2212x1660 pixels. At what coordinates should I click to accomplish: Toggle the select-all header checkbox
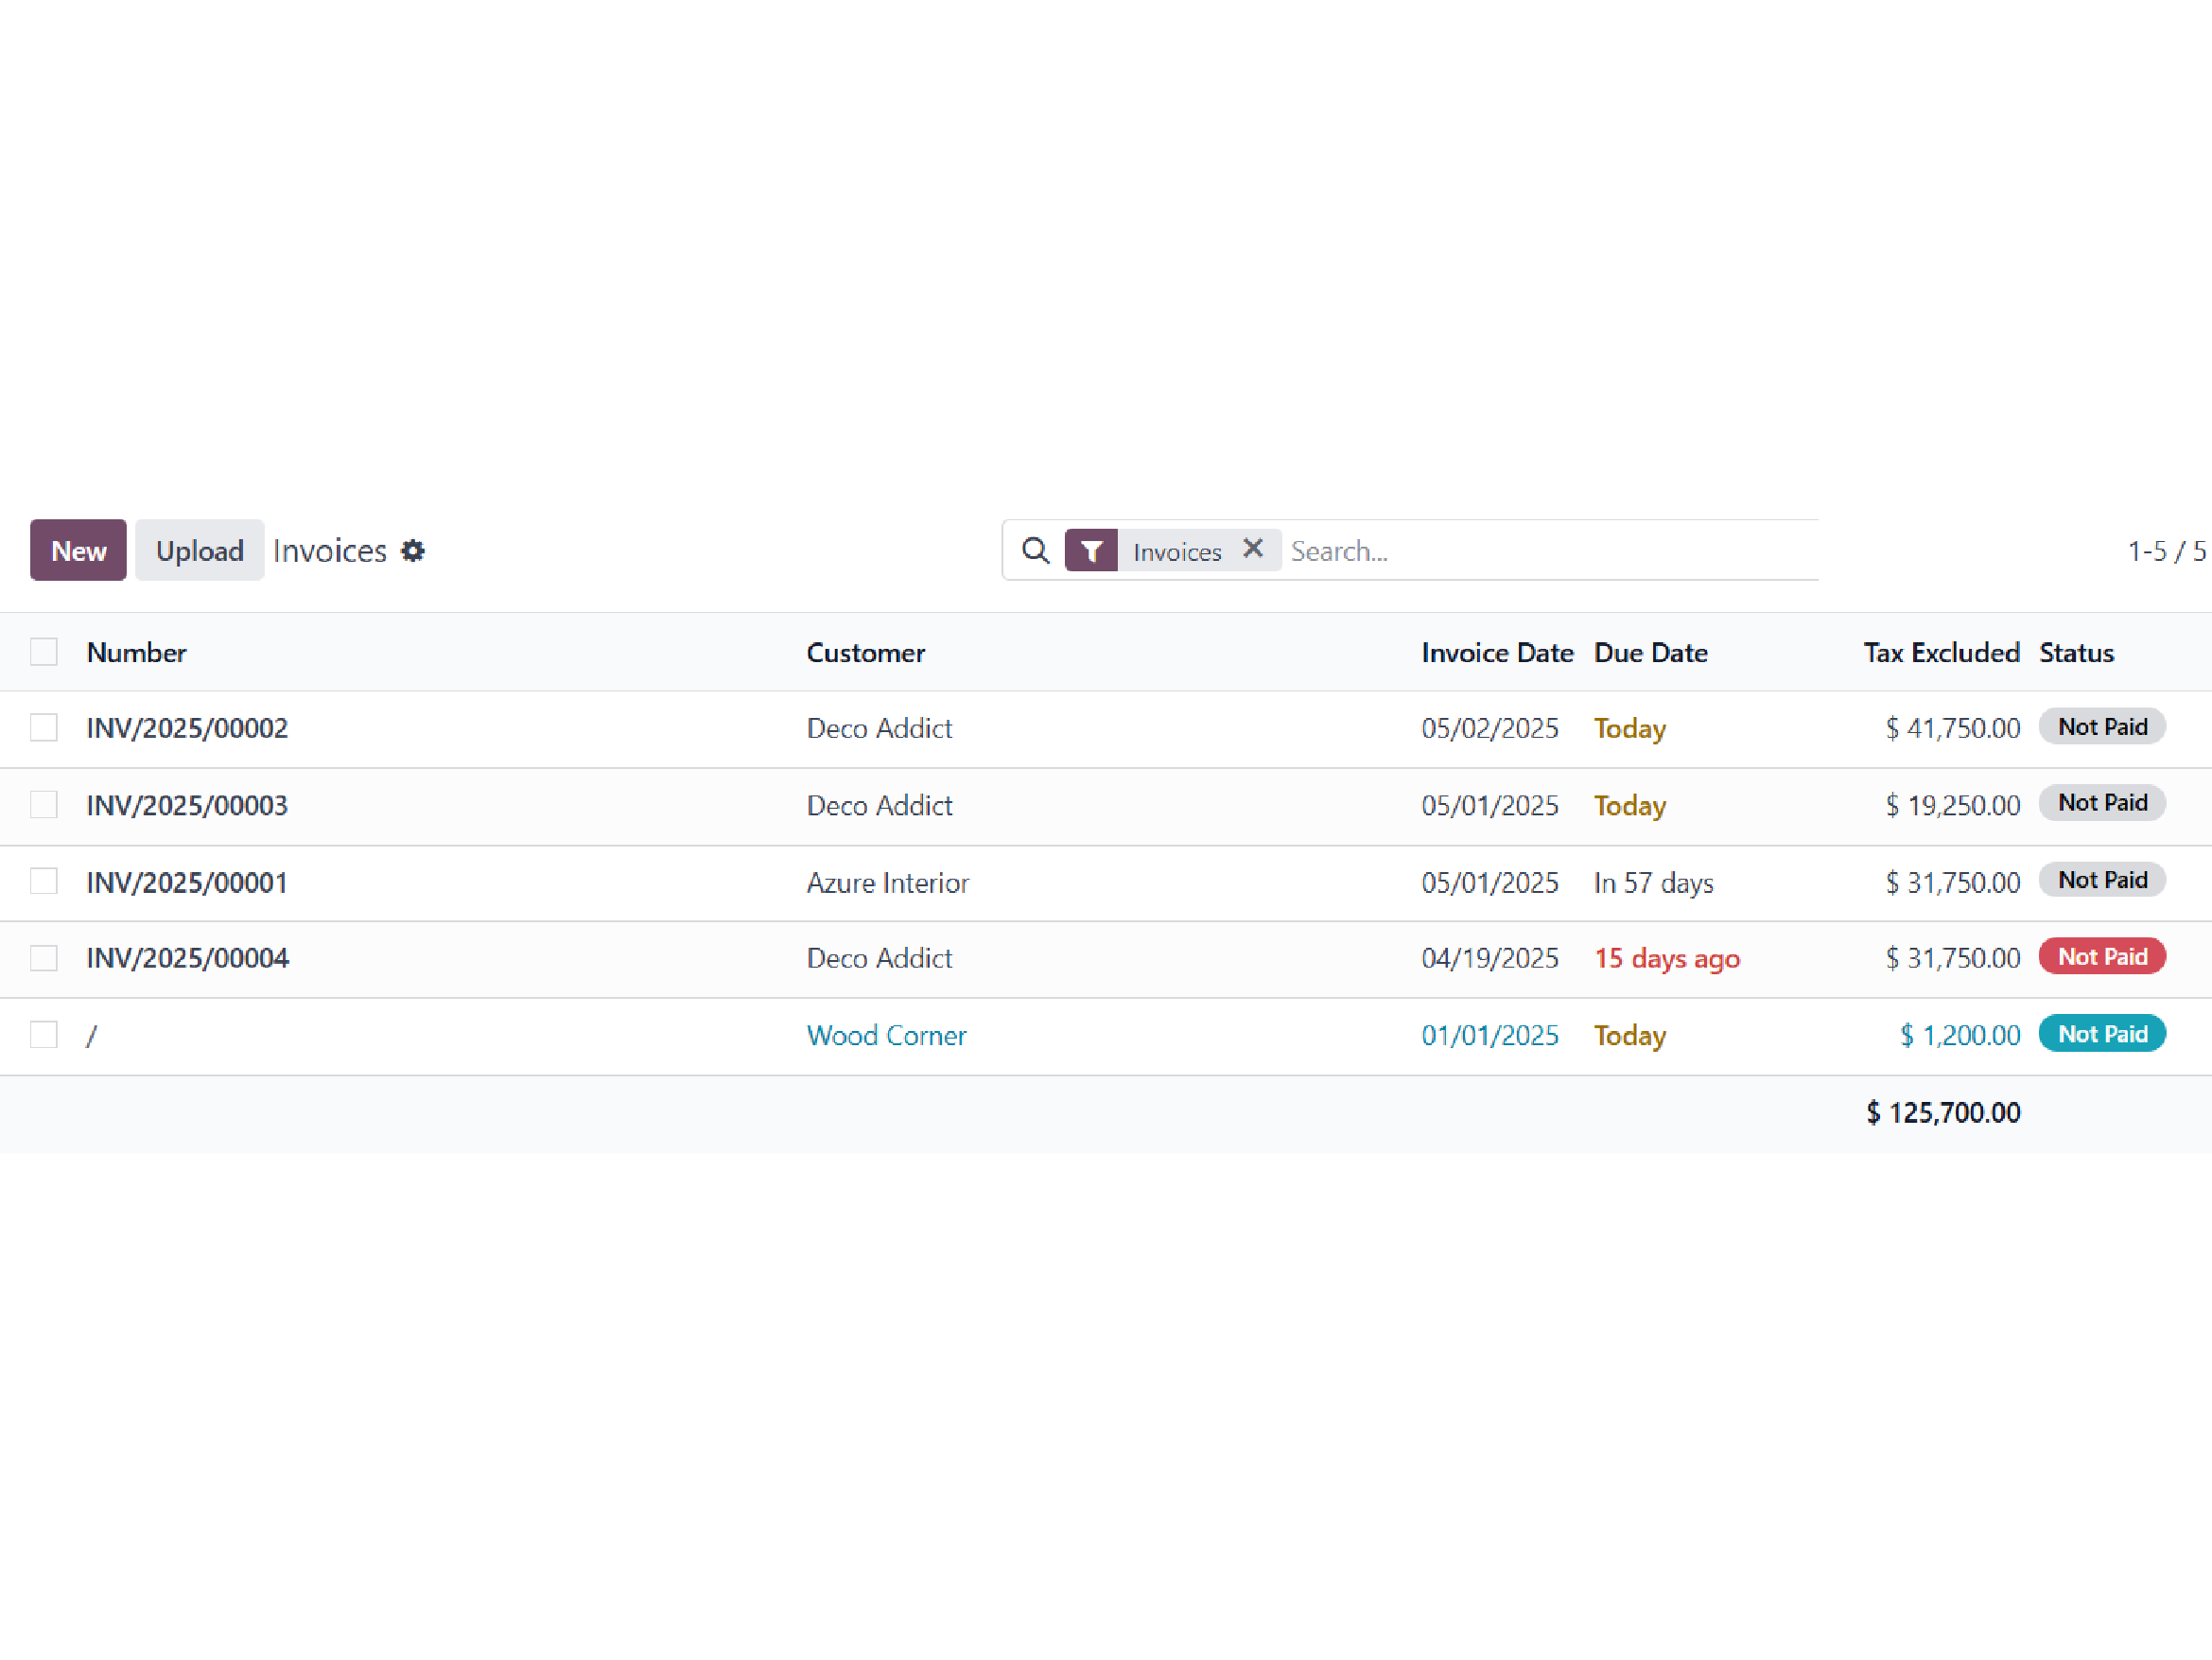coord(44,652)
